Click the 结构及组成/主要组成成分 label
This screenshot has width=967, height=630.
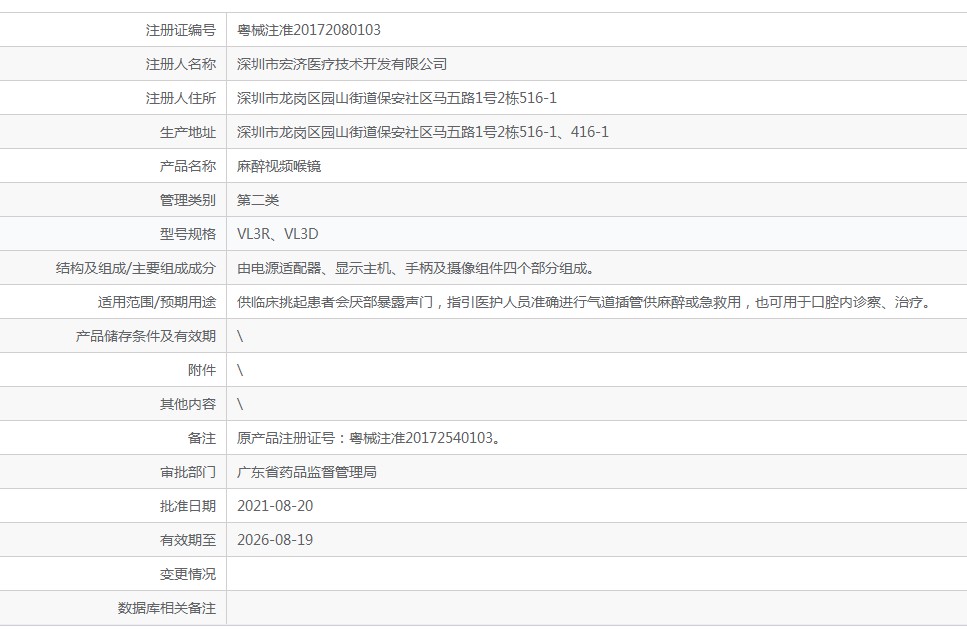pyautogui.click(x=136, y=268)
